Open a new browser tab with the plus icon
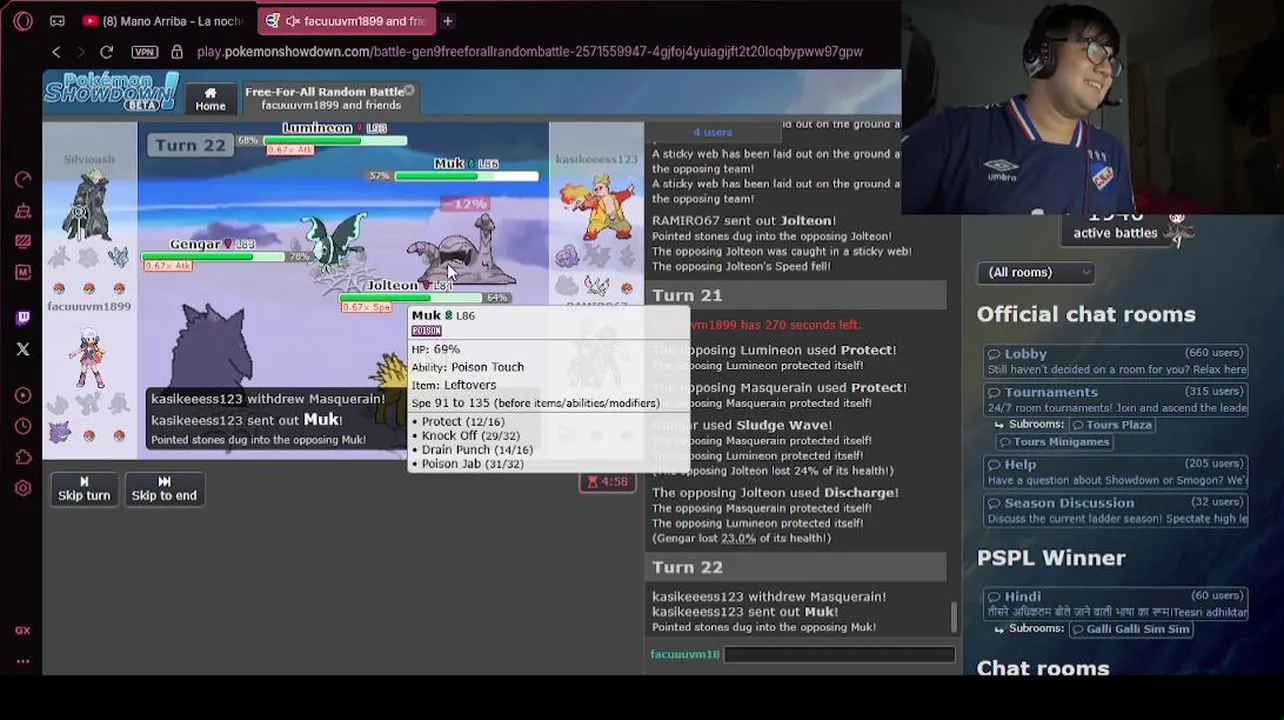The height and width of the screenshot is (720, 1284). [448, 21]
